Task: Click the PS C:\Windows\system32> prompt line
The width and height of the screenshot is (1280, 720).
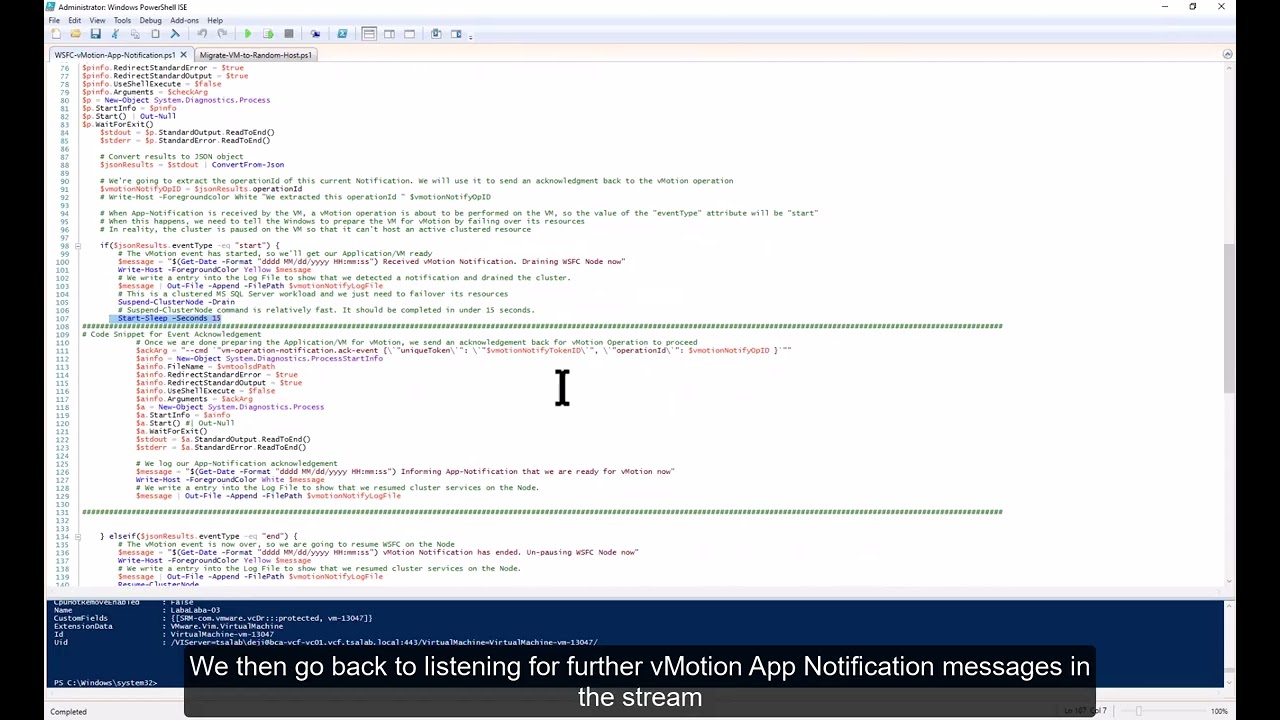Action: [x=105, y=682]
